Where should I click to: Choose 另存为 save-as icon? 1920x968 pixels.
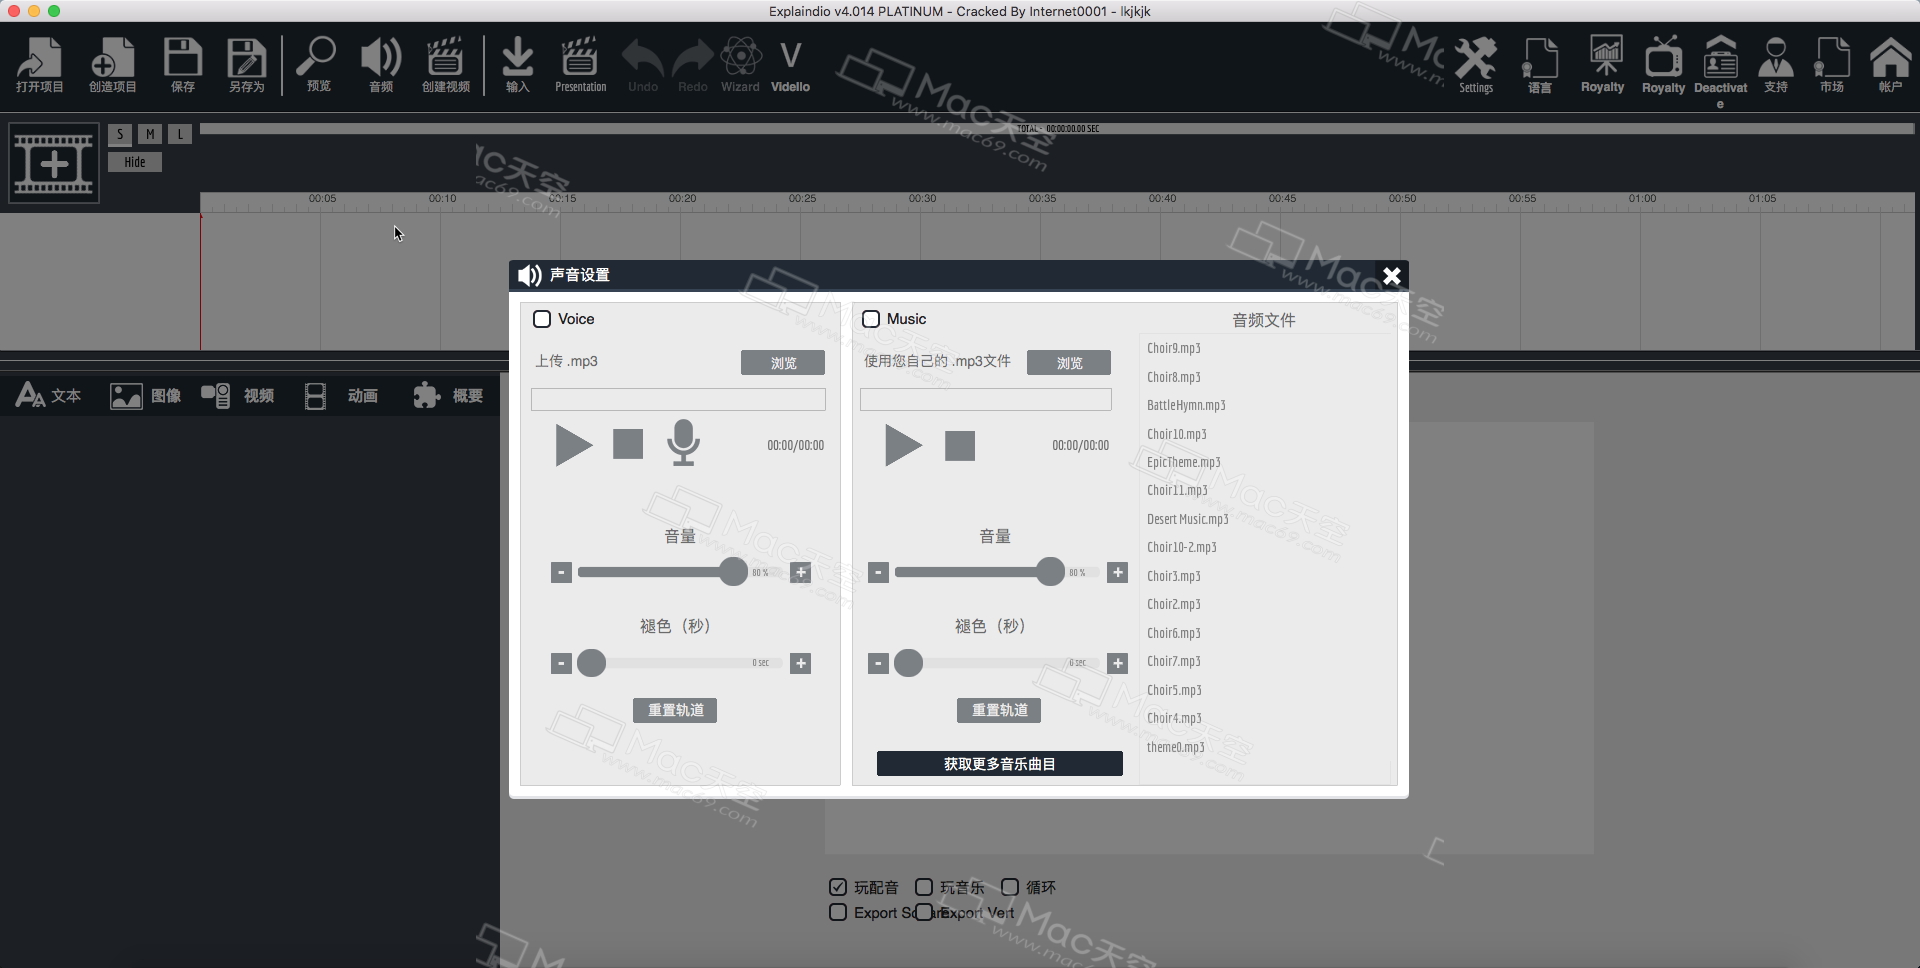click(246, 65)
